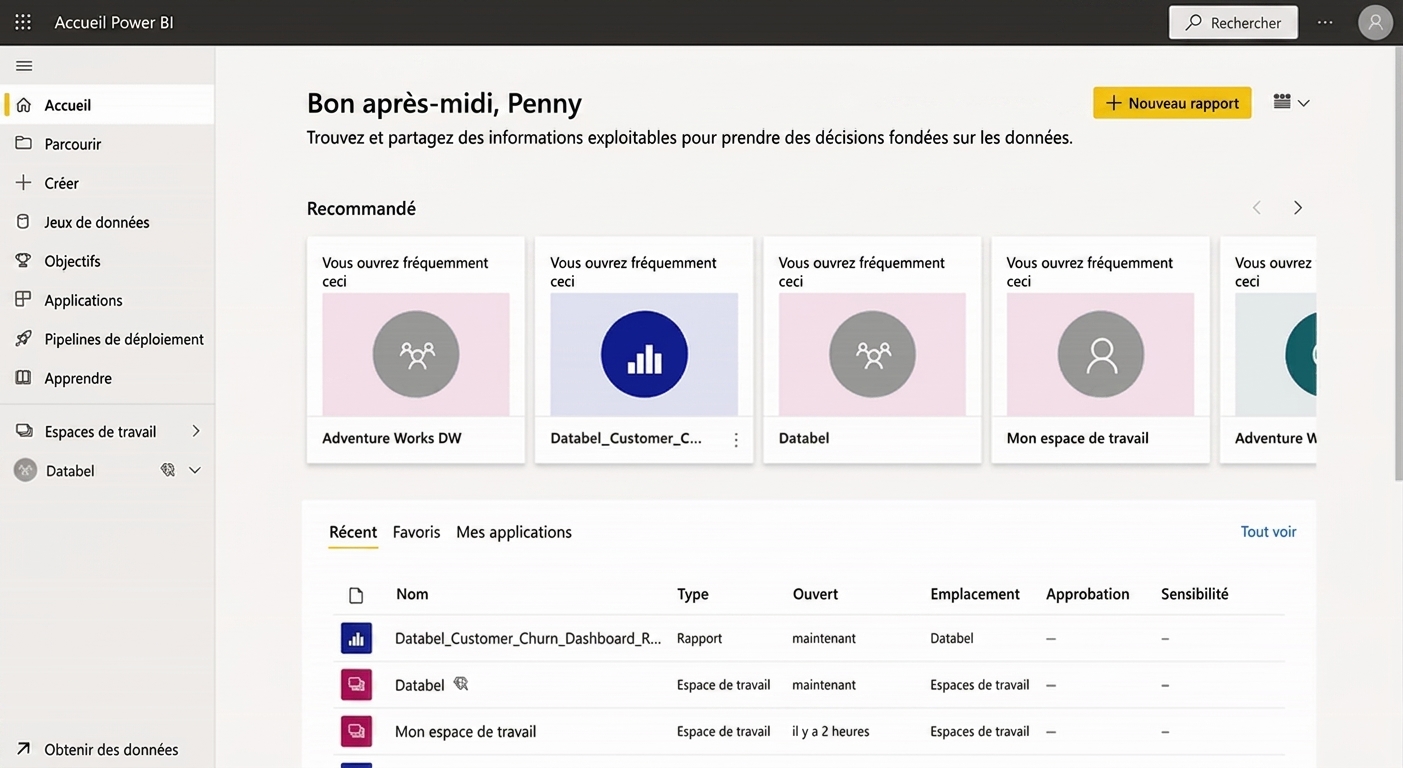Click the report icon for Databel_Customer_Churn_Dashboard row
This screenshot has height=768, width=1403.
[356, 638]
